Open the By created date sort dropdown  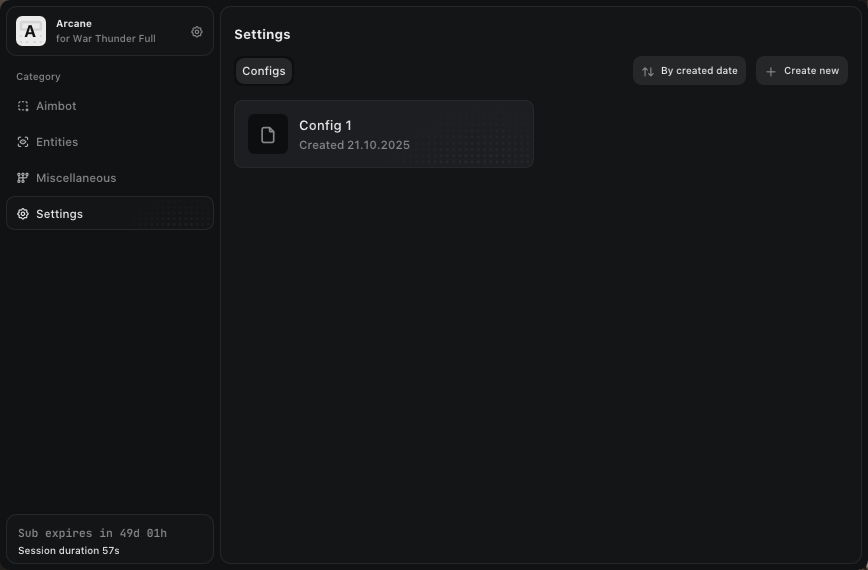[x=689, y=71]
